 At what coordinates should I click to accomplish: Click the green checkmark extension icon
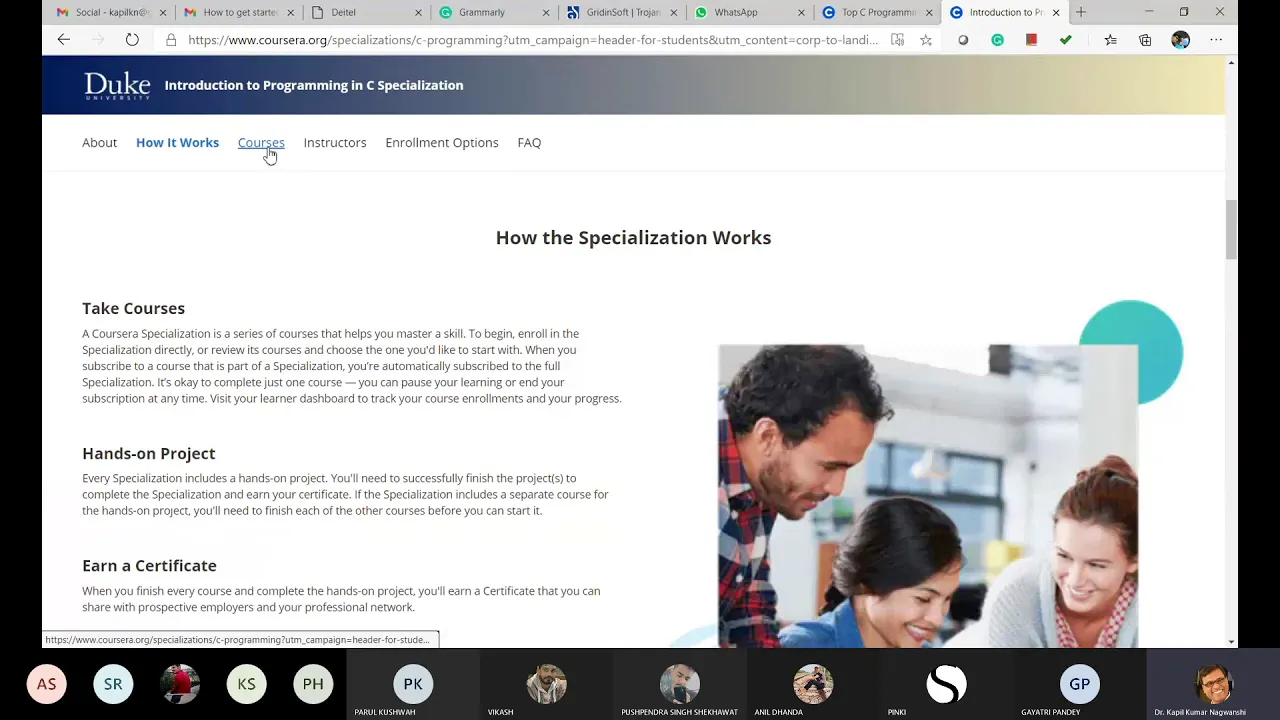pyautogui.click(x=1065, y=40)
